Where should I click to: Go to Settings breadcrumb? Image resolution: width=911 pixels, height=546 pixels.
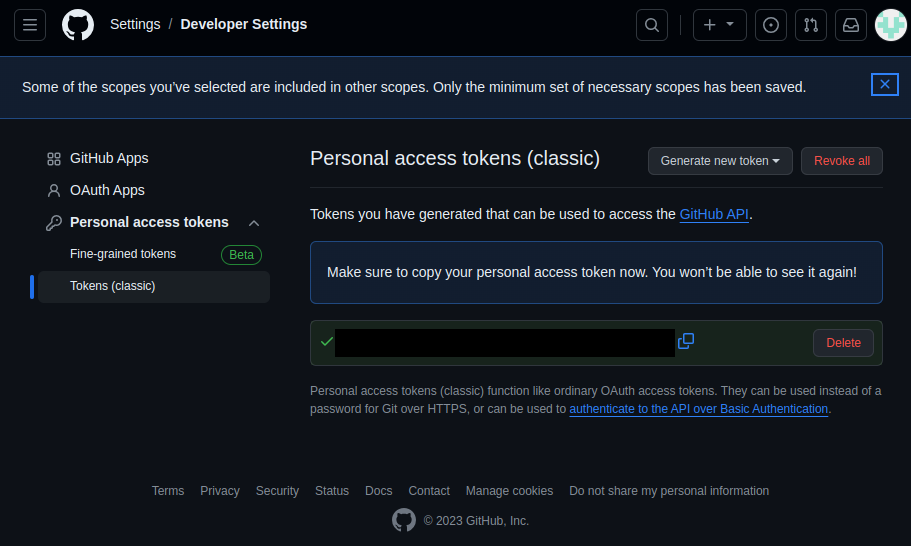pyautogui.click(x=135, y=24)
